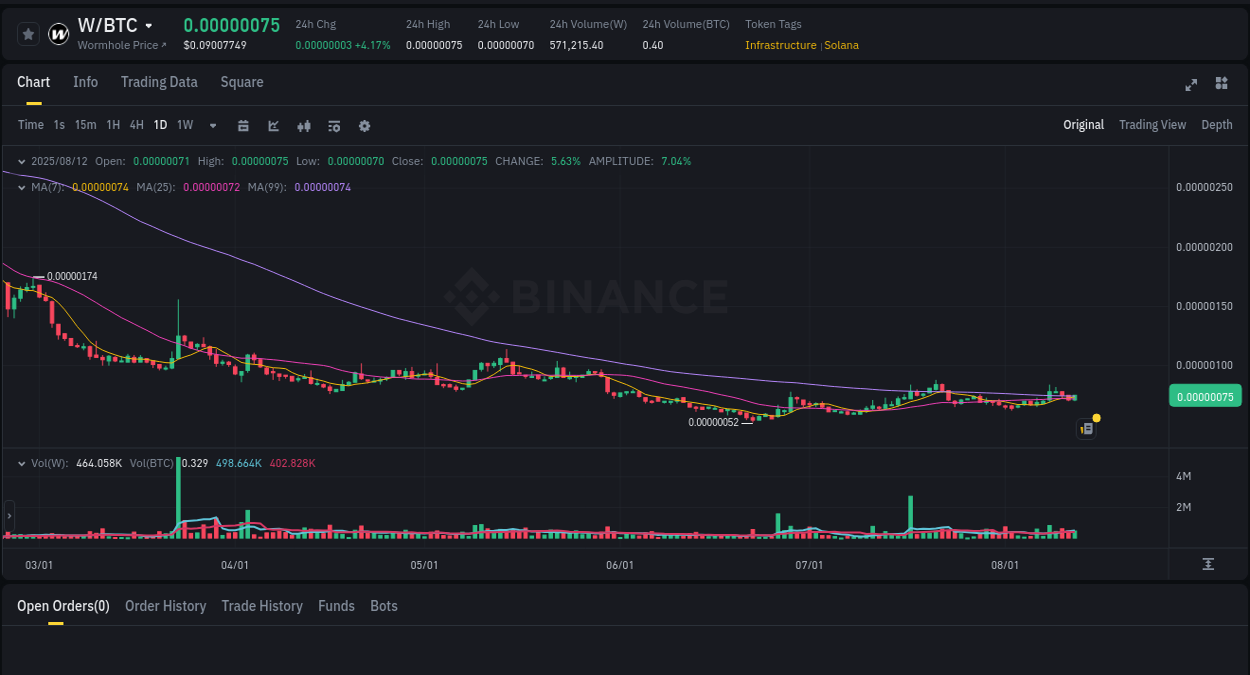Switch to the Trading View chart mode

click(x=1152, y=125)
